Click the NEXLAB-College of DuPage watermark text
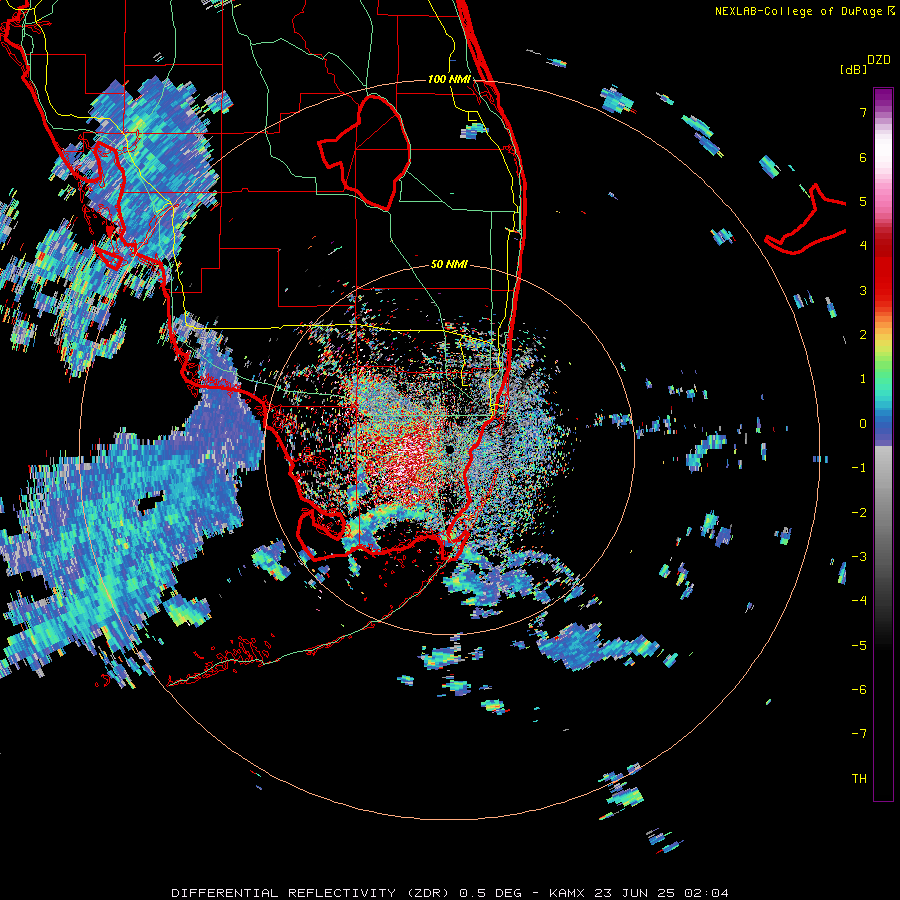900x900 pixels. tap(804, 11)
